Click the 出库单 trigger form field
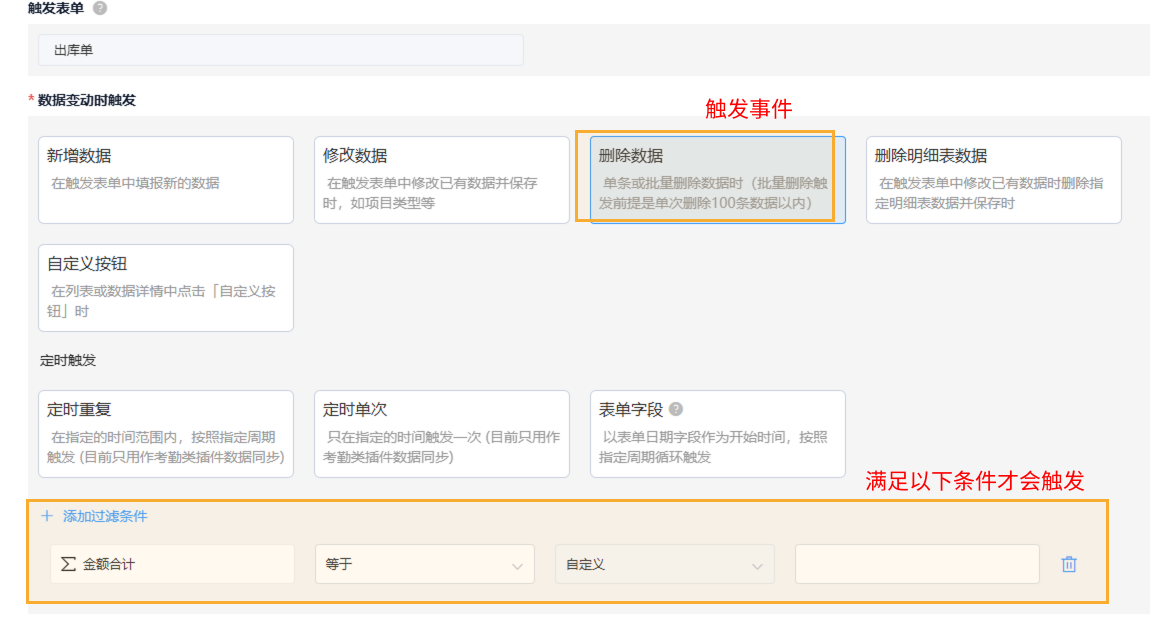1150x626 pixels. click(x=281, y=50)
